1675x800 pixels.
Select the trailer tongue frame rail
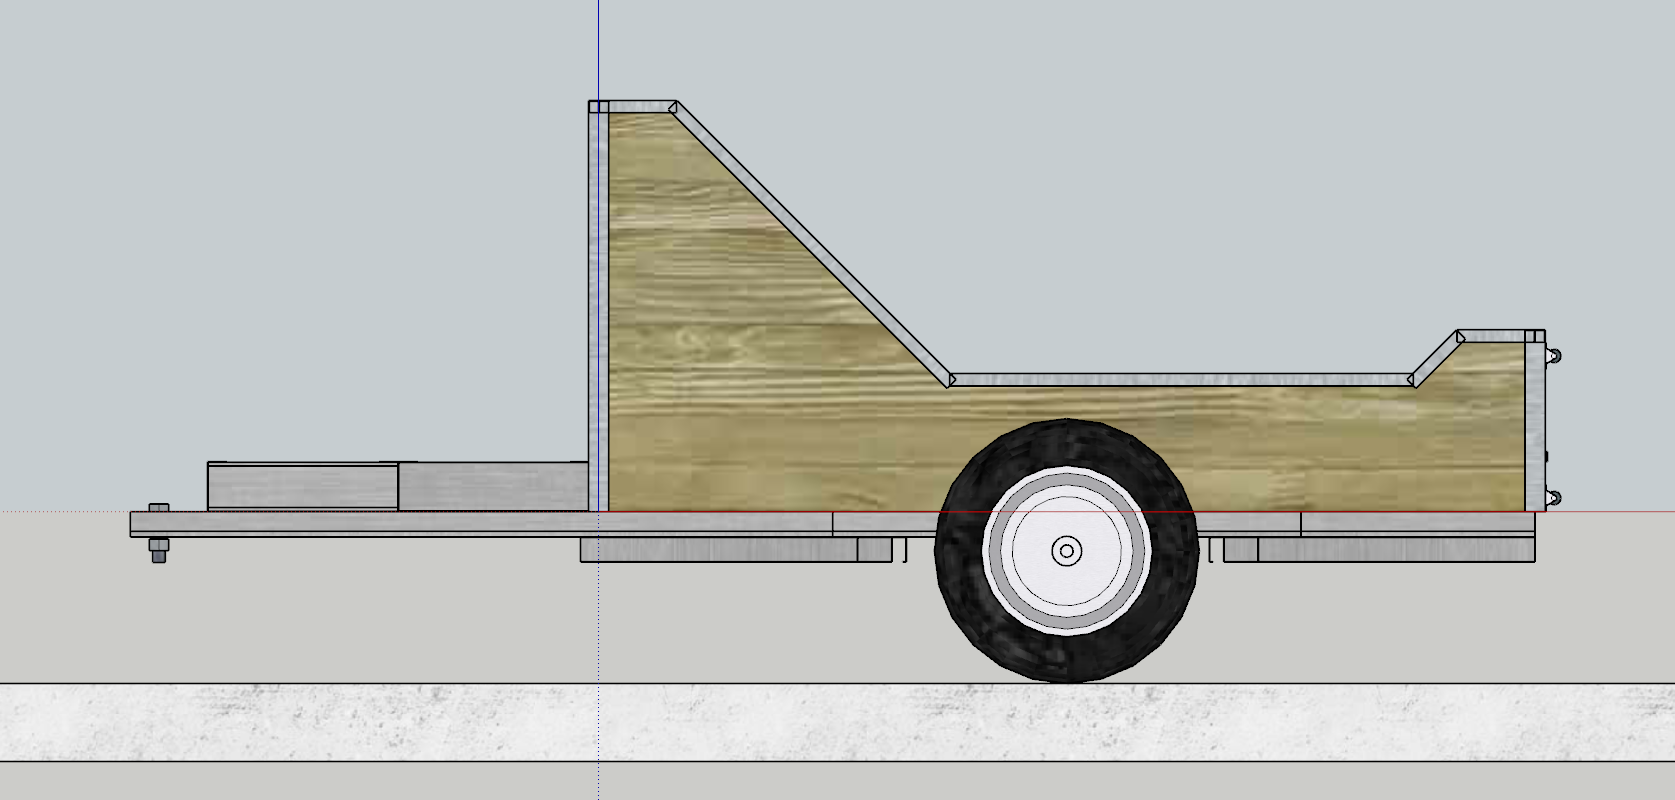pos(482,524)
